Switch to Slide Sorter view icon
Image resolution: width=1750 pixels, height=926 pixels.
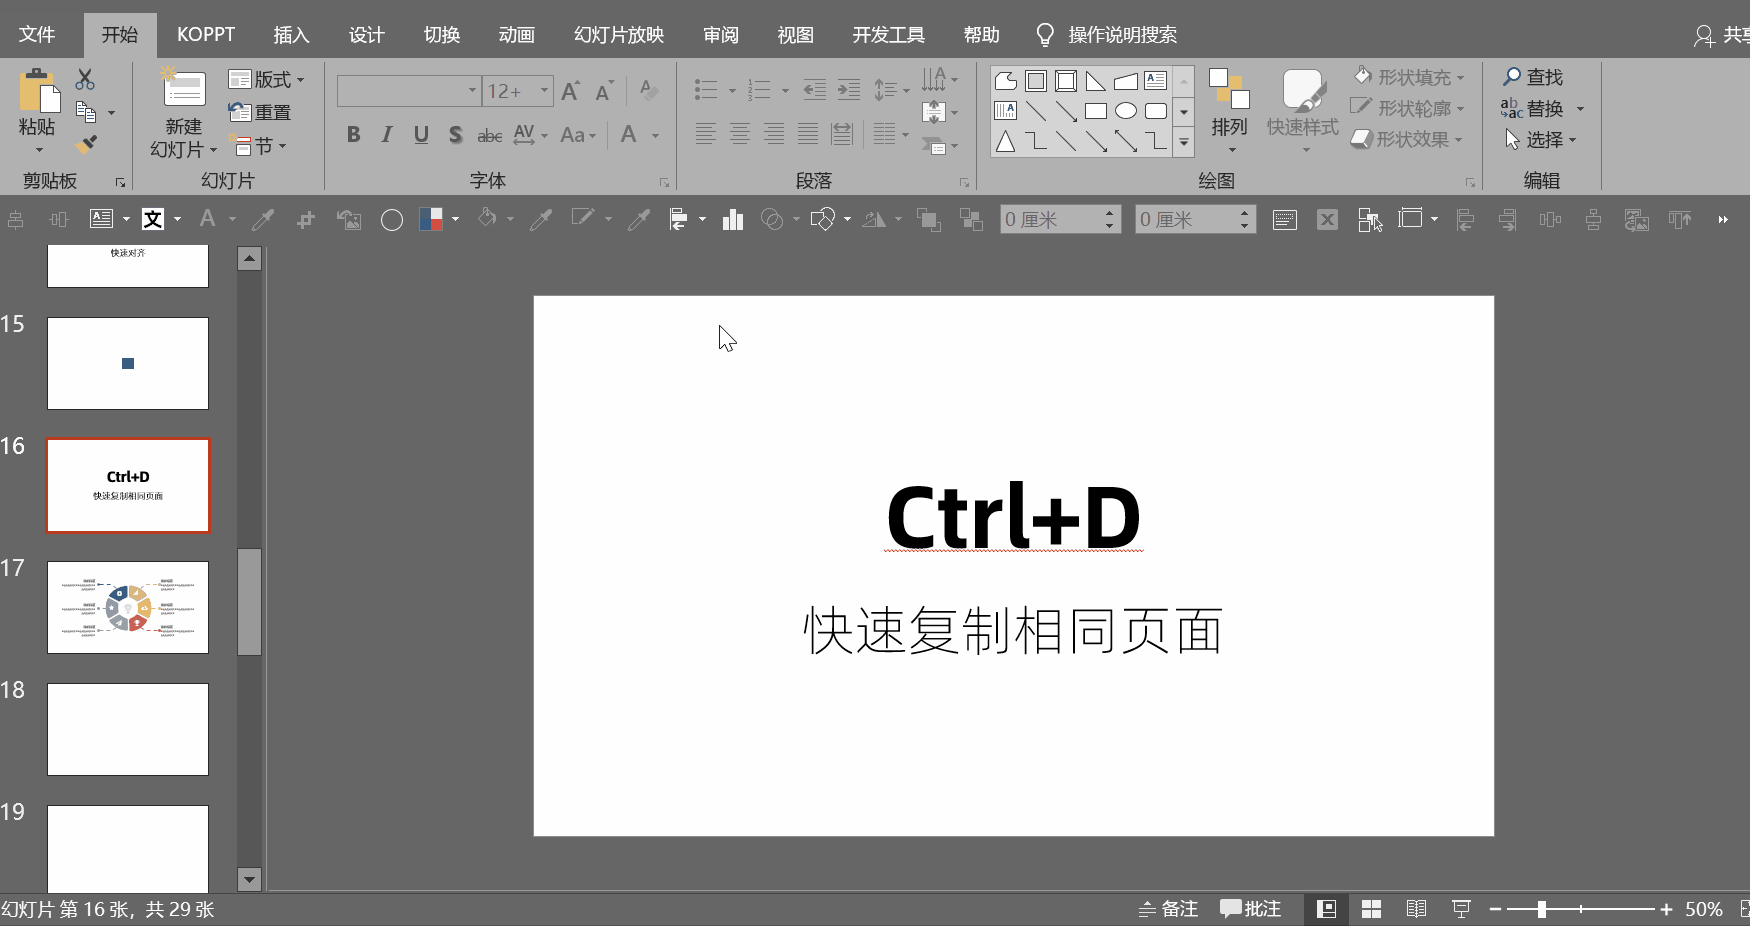coord(1371,909)
